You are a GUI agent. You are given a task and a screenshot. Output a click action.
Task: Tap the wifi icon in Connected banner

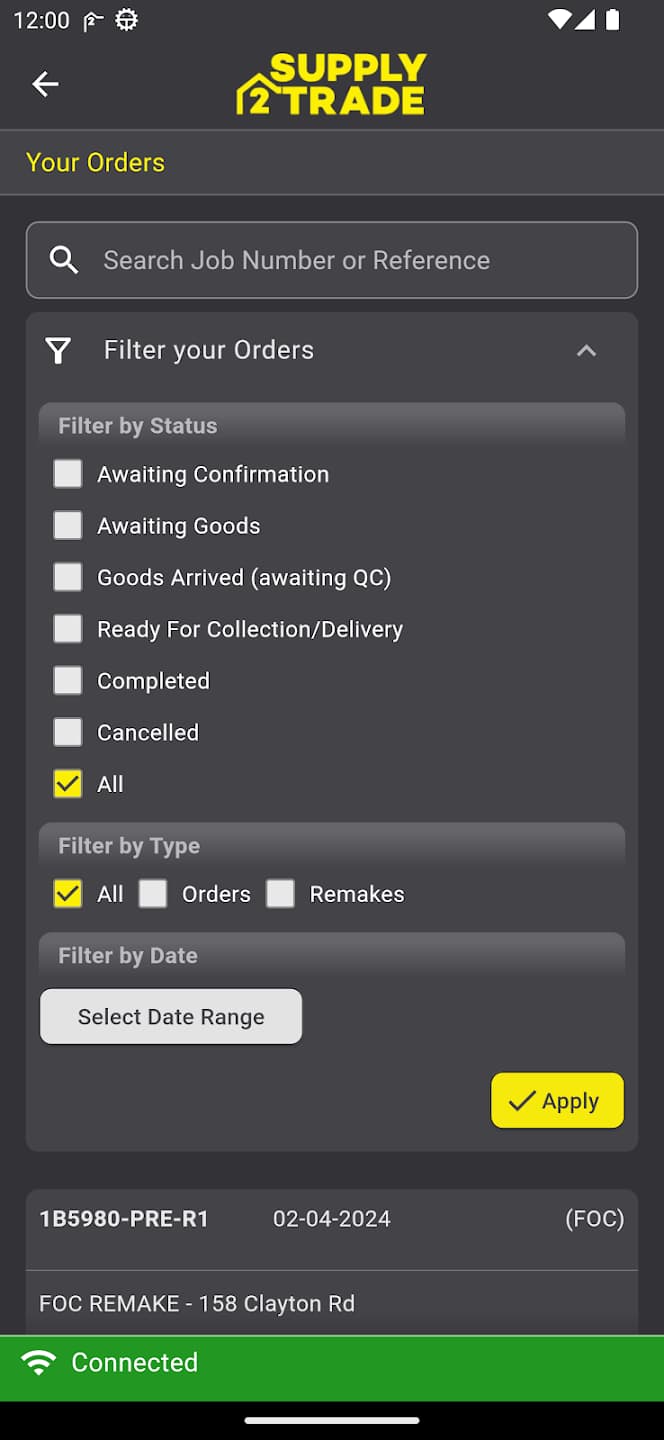[x=38, y=1361]
